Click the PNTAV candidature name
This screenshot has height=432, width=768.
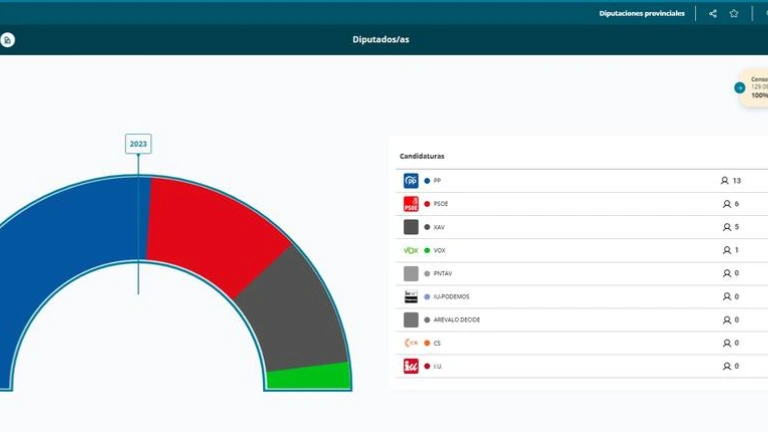443,274
